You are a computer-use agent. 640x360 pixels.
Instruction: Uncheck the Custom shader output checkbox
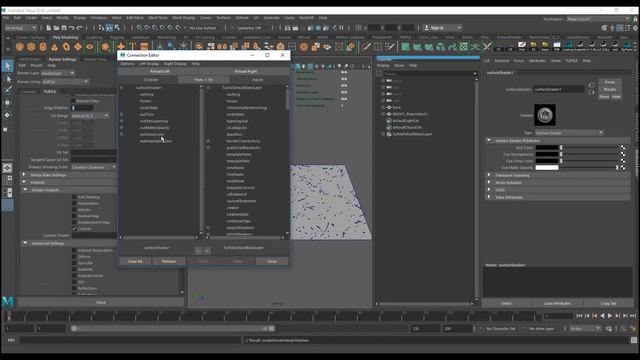tap(74, 229)
